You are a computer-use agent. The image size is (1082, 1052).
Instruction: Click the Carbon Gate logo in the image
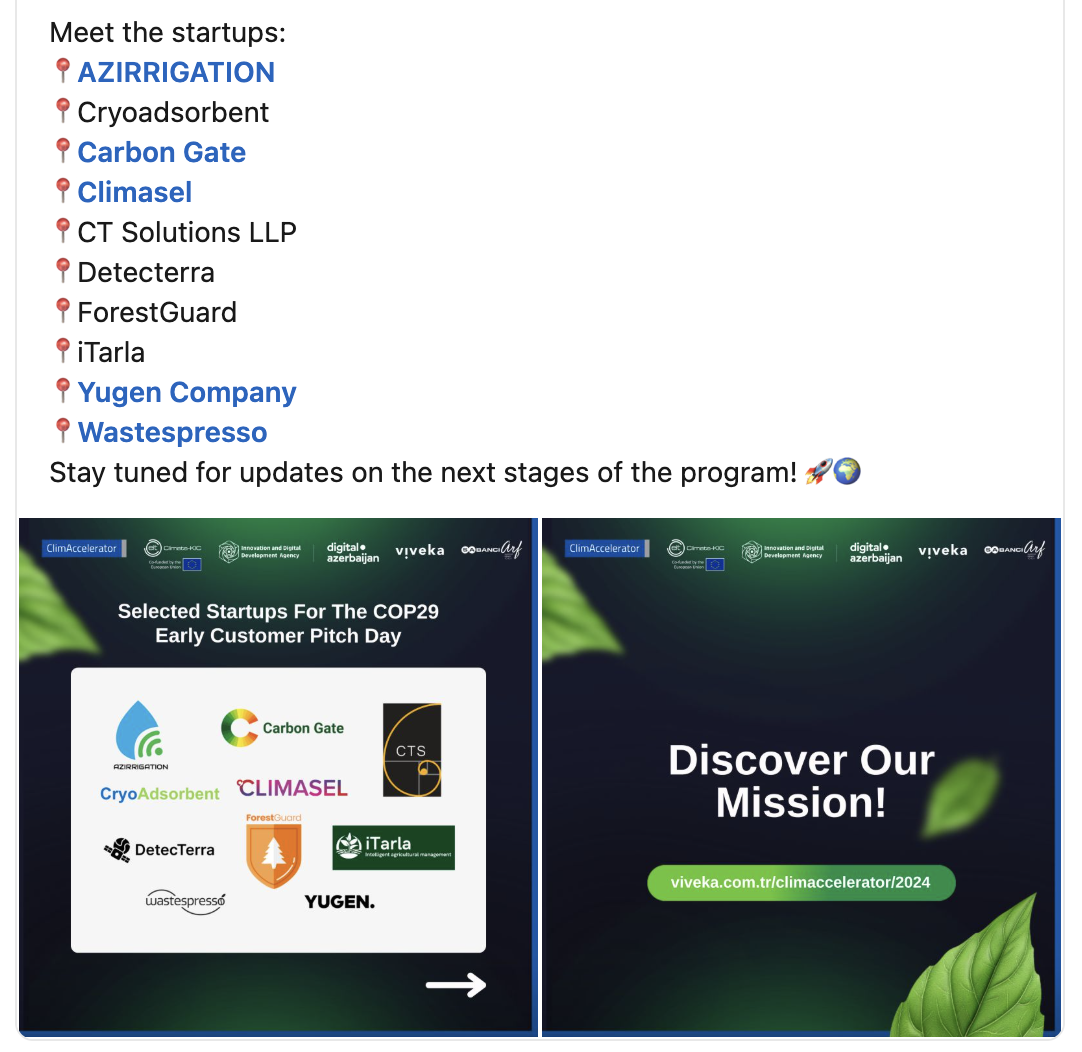(282, 728)
